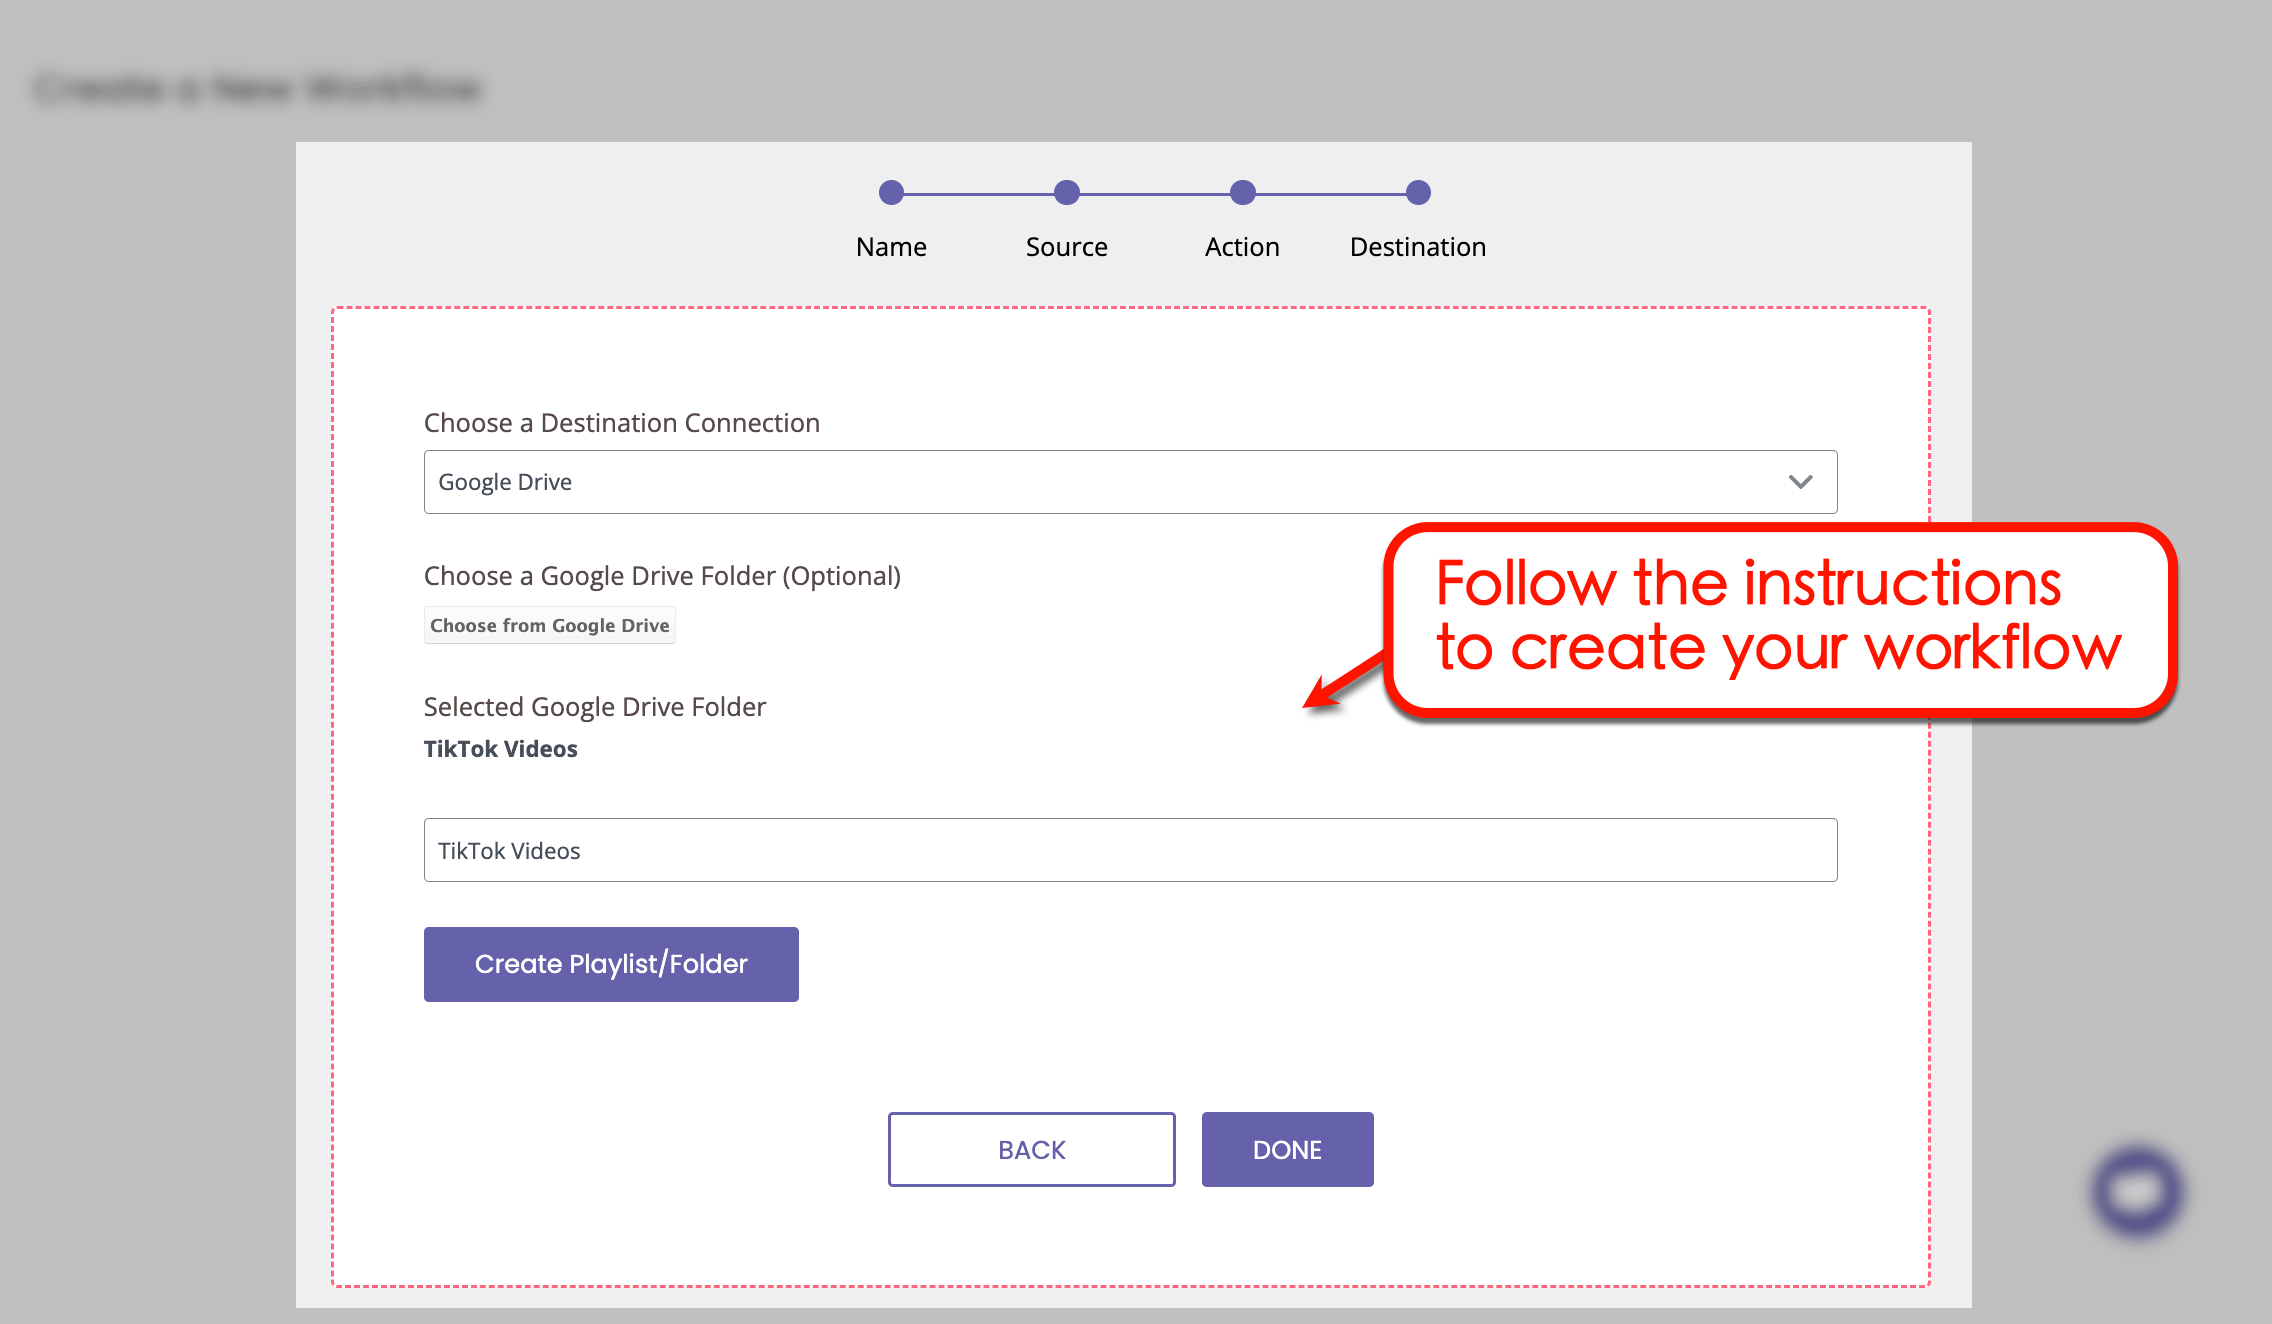Click the BACK button
The width and height of the screenshot is (2272, 1324).
(x=1031, y=1149)
